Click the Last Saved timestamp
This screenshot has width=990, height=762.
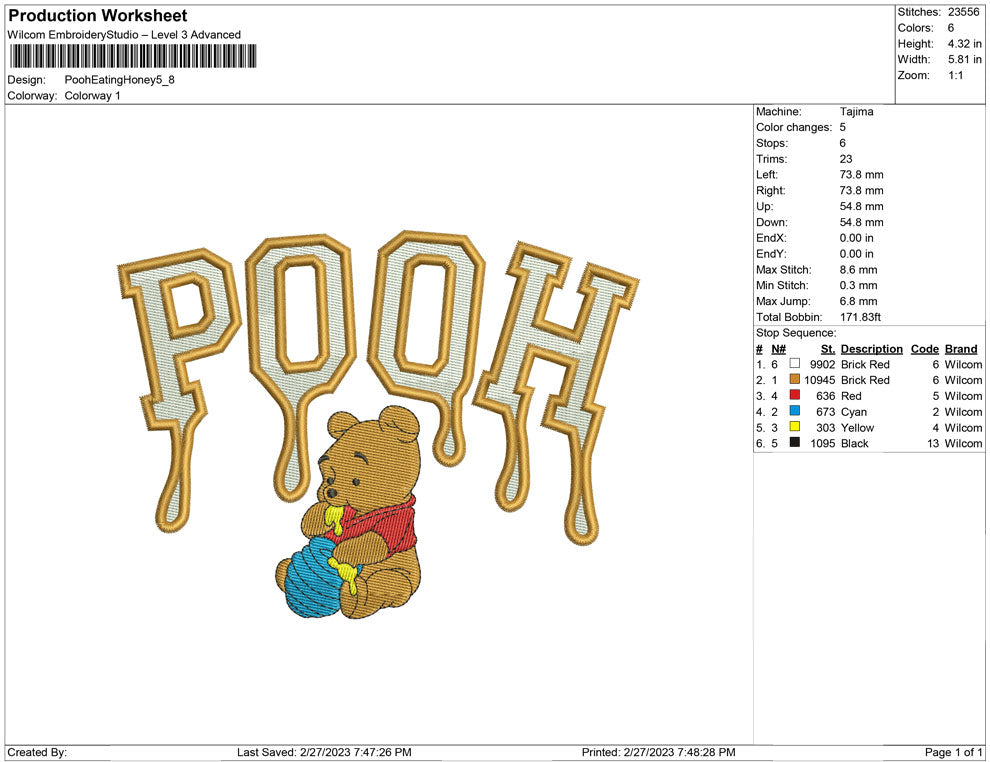point(324,752)
